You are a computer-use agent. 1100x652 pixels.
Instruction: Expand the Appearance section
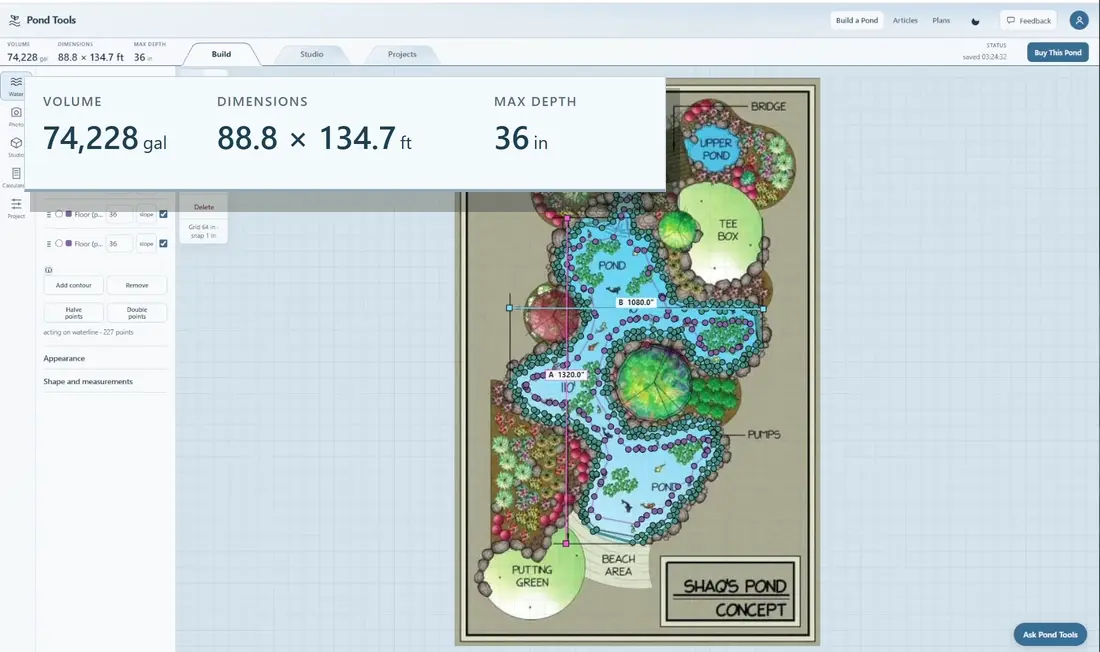[105, 358]
